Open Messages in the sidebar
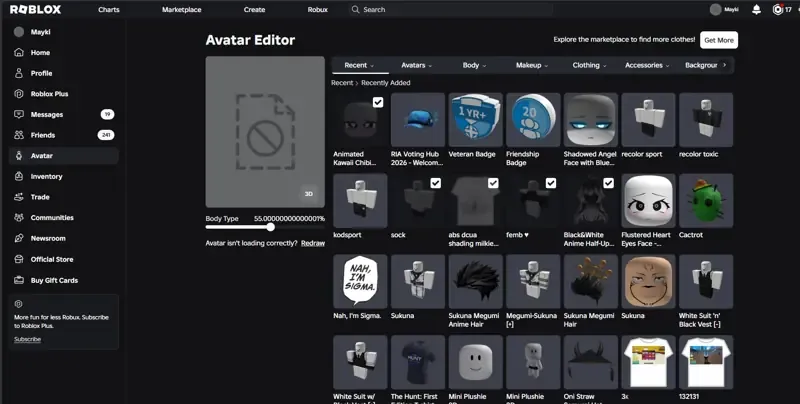The height and width of the screenshot is (404, 800). click(64, 114)
